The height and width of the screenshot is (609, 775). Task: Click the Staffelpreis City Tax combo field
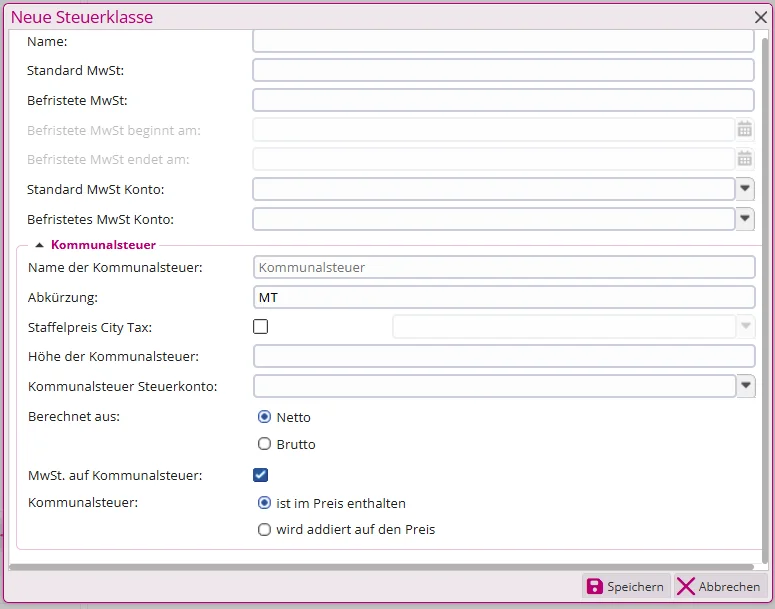(564, 326)
